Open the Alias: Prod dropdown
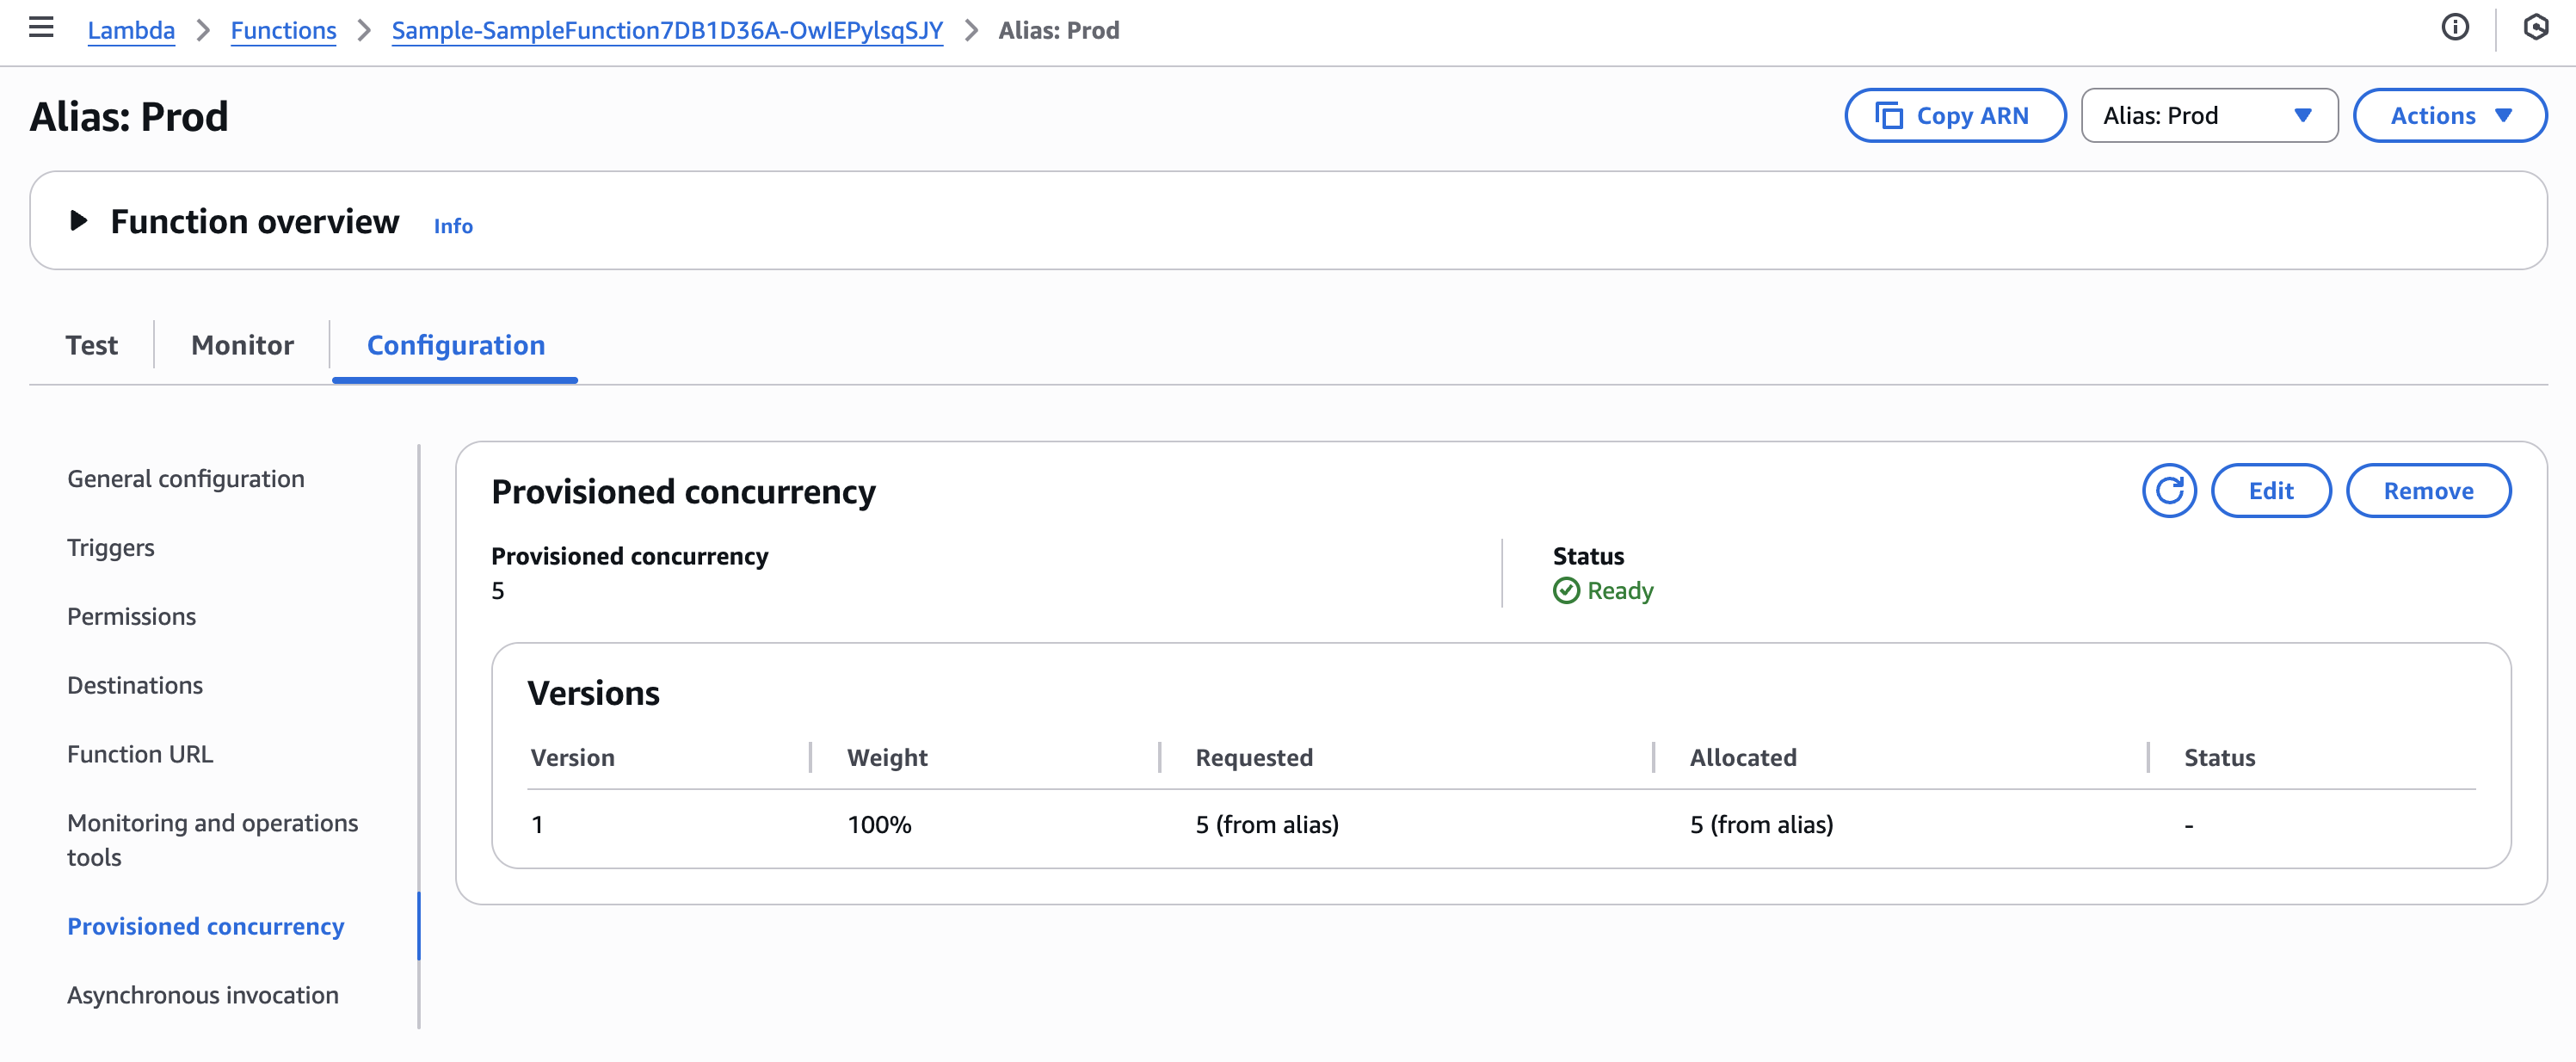The image size is (2576, 1062). click(2208, 116)
